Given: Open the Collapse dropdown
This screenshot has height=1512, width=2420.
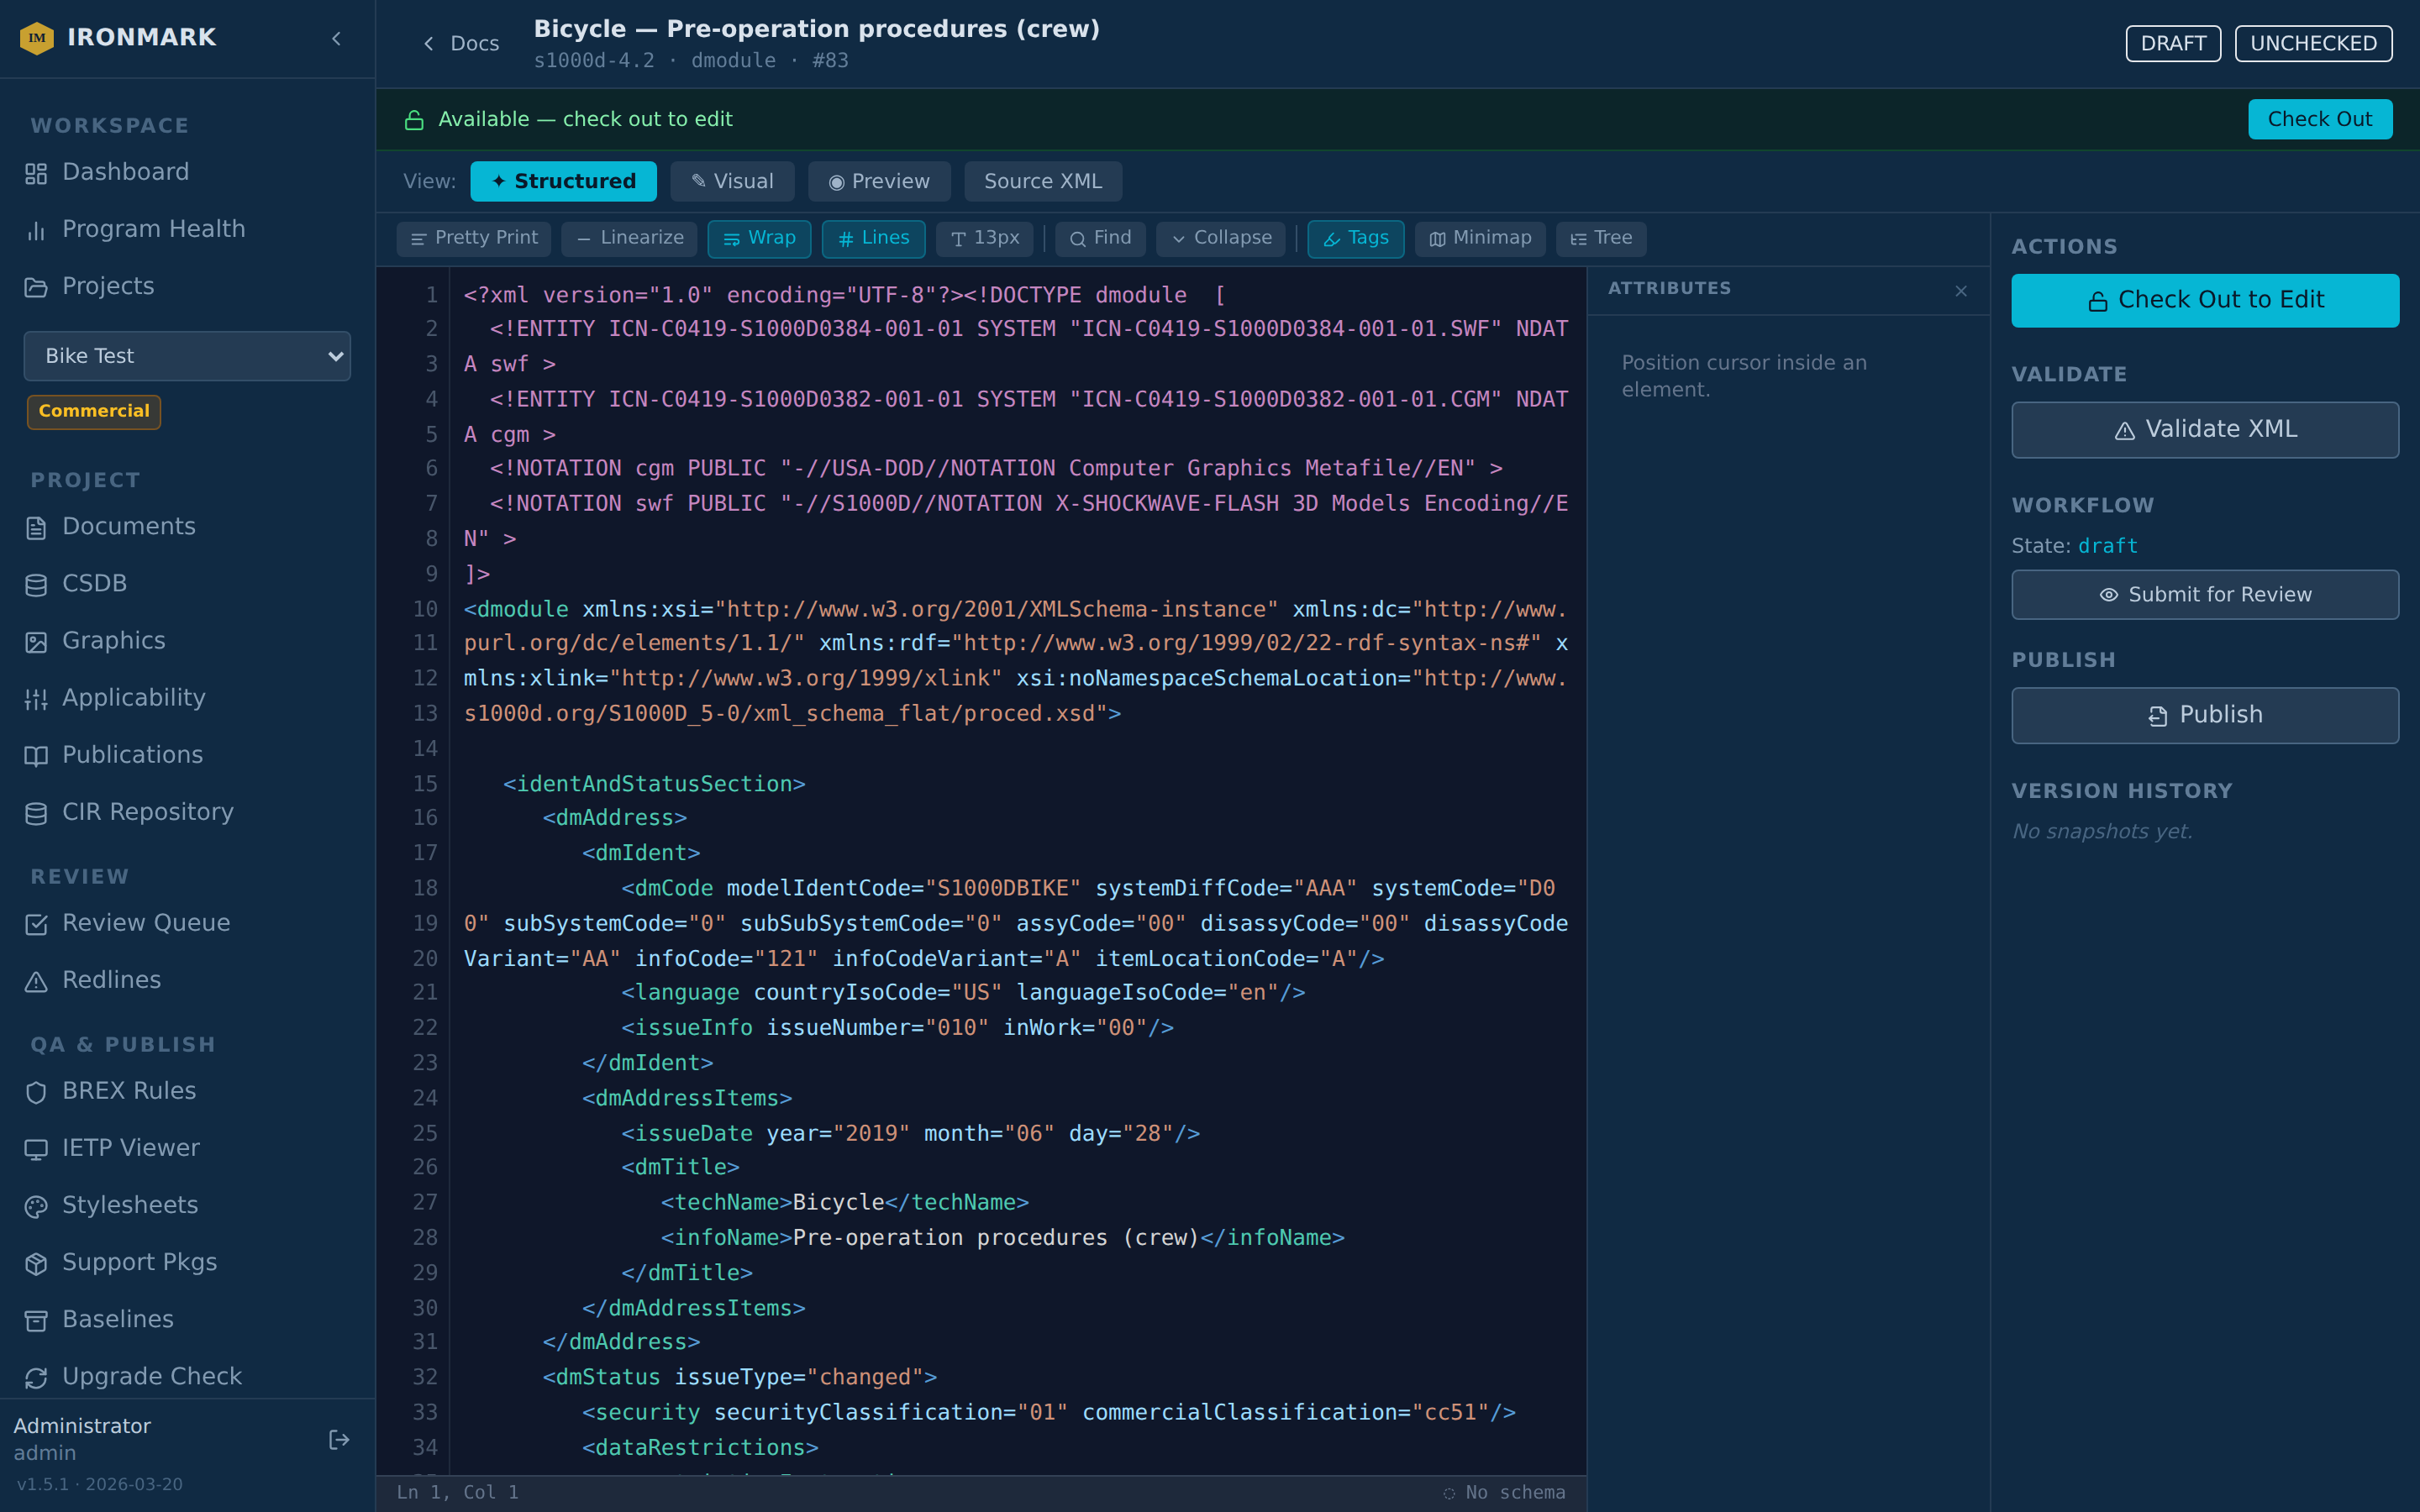Looking at the screenshot, I should pyautogui.click(x=1220, y=238).
